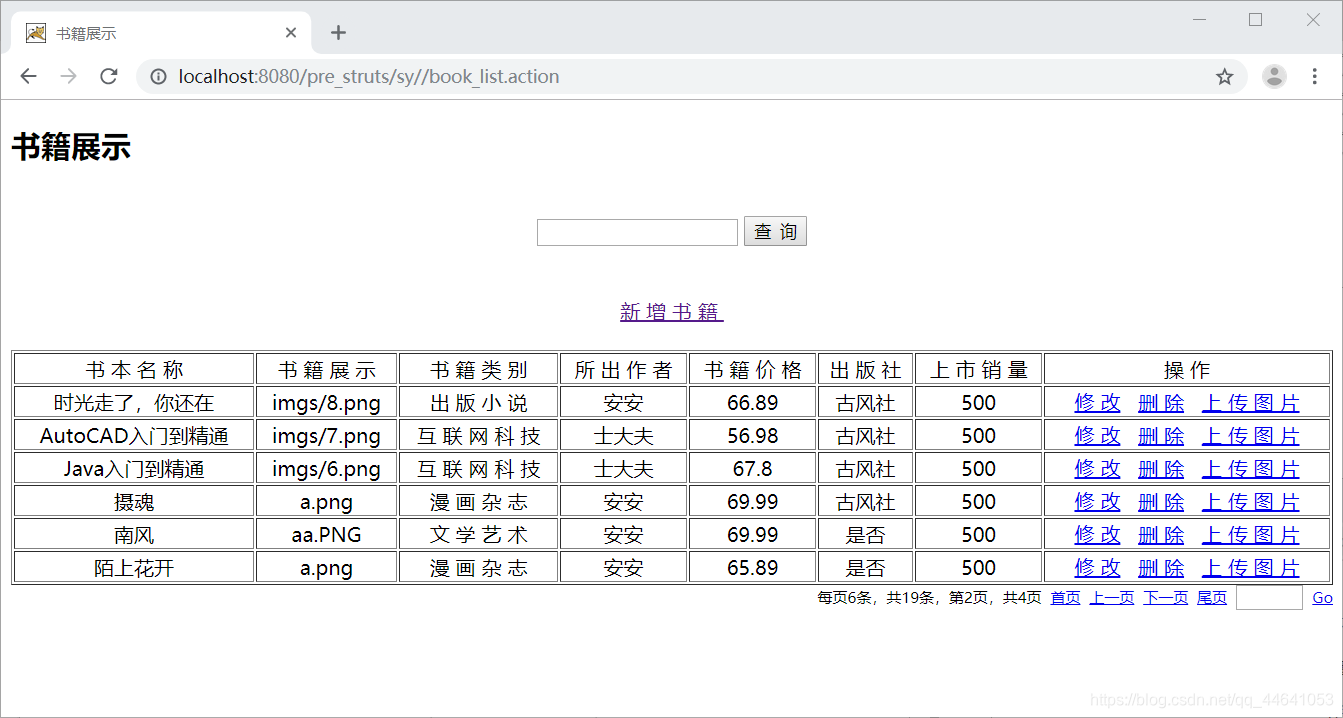Click the 书本名称 column header

135,370
